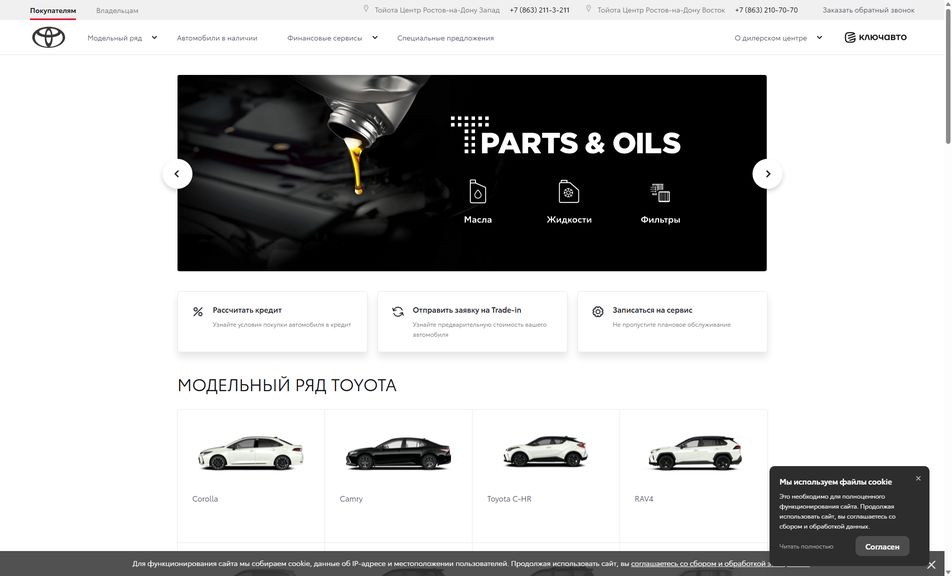Click the PARTS & OILS banner title

click(580, 143)
